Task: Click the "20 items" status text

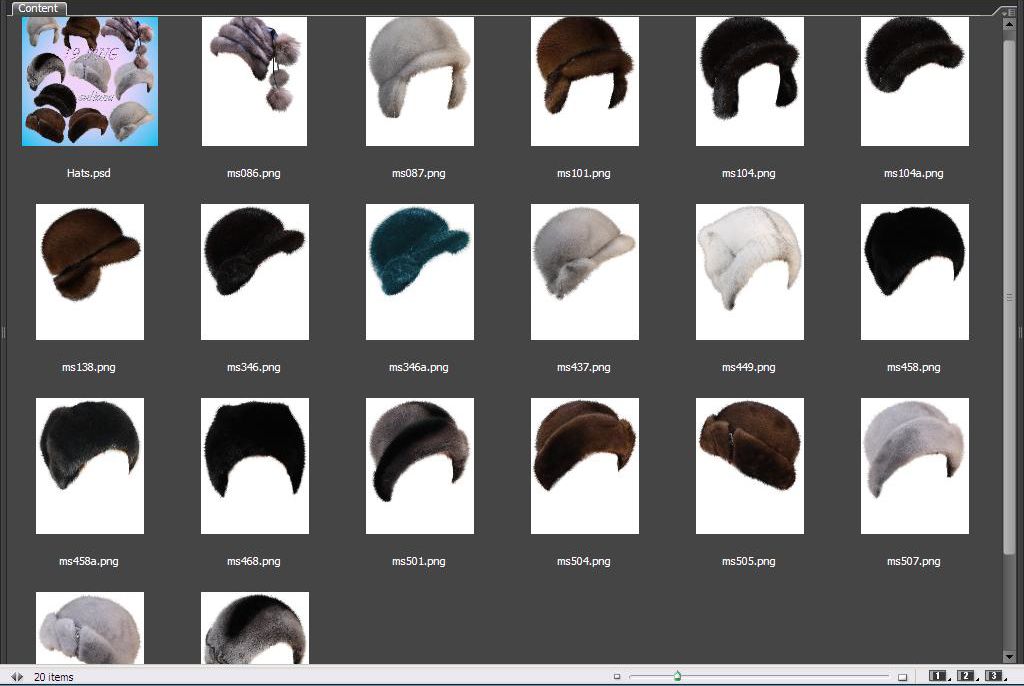Action: coord(54,677)
